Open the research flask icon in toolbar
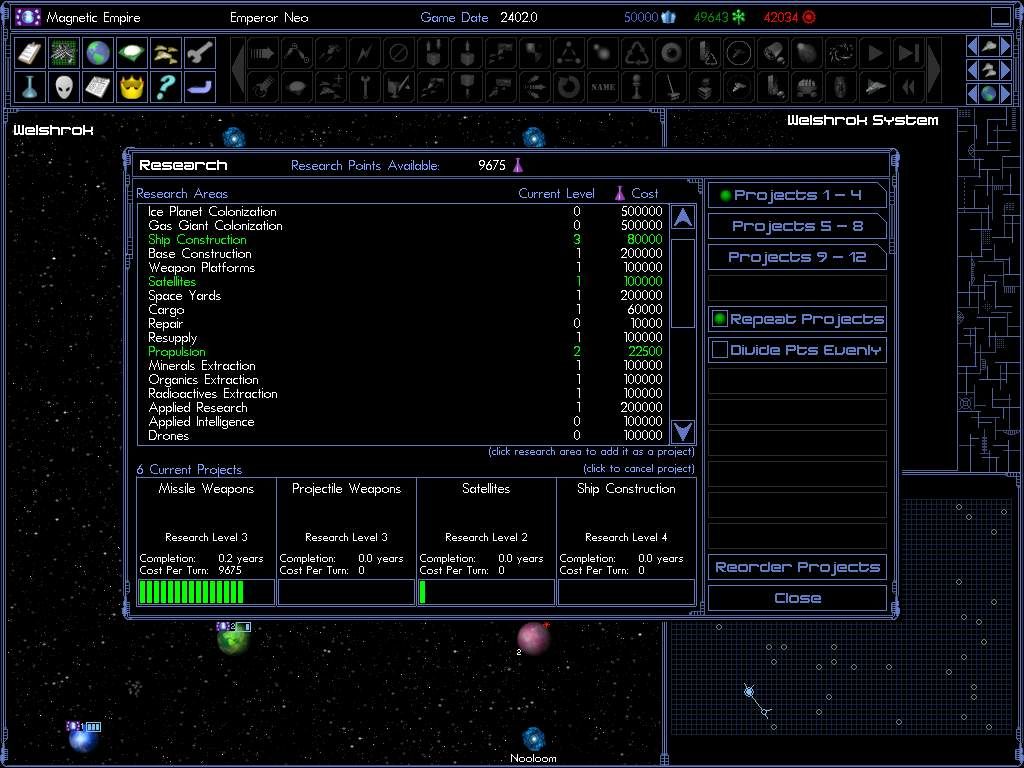1024x768 pixels. [31, 87]
